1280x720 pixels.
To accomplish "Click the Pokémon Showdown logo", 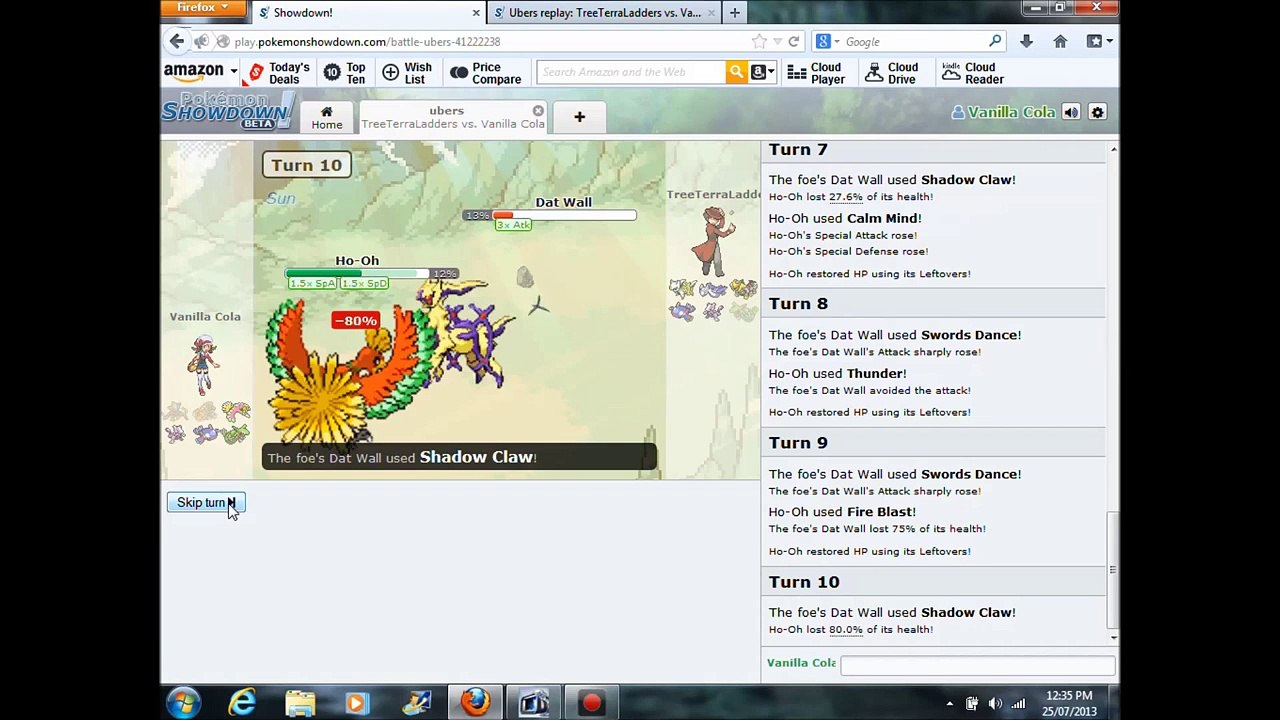I will point(228,111).
